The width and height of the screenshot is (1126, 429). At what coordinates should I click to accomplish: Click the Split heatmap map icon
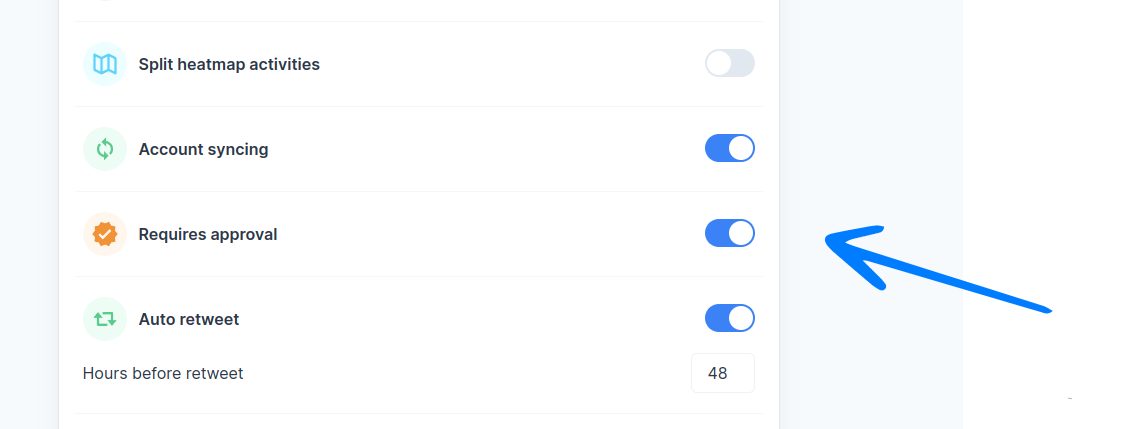pyautogui.click(x=105, y=64)
